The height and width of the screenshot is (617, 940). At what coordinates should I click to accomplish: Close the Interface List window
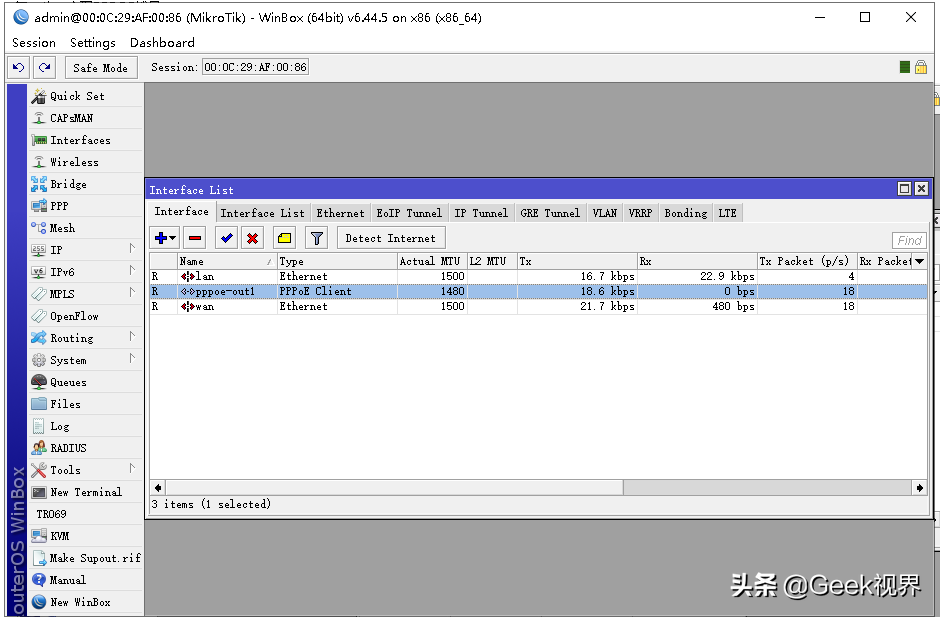tap(921, 189)
